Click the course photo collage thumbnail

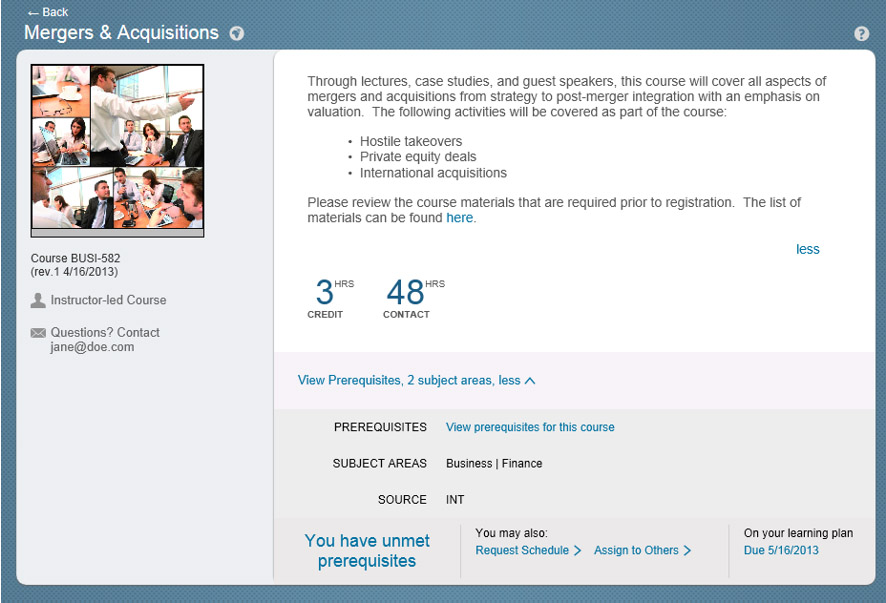coord(117,150)
